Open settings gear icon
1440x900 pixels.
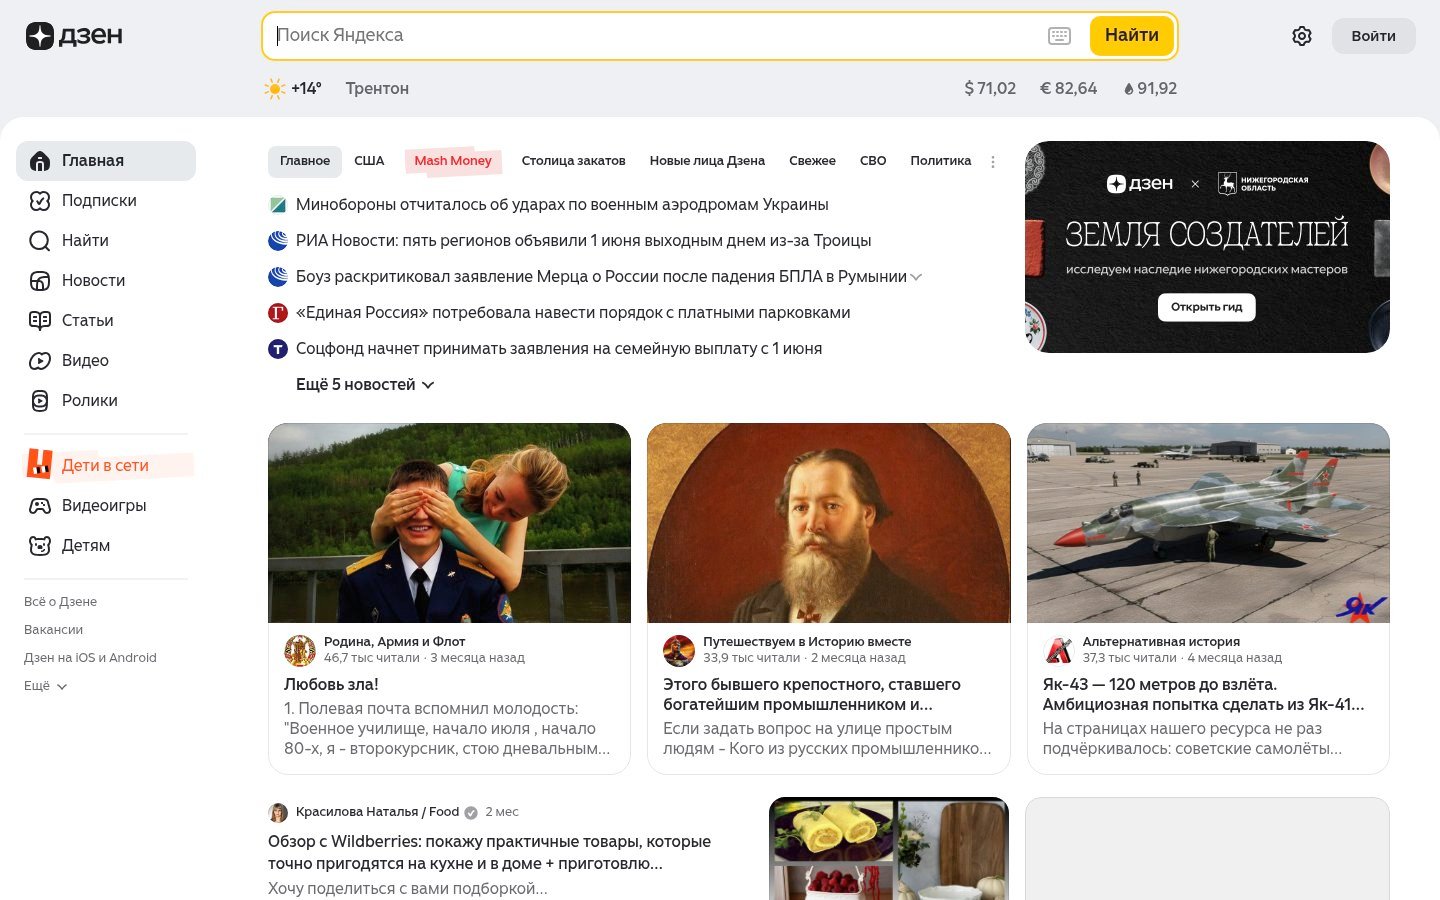coord(1301,36)
